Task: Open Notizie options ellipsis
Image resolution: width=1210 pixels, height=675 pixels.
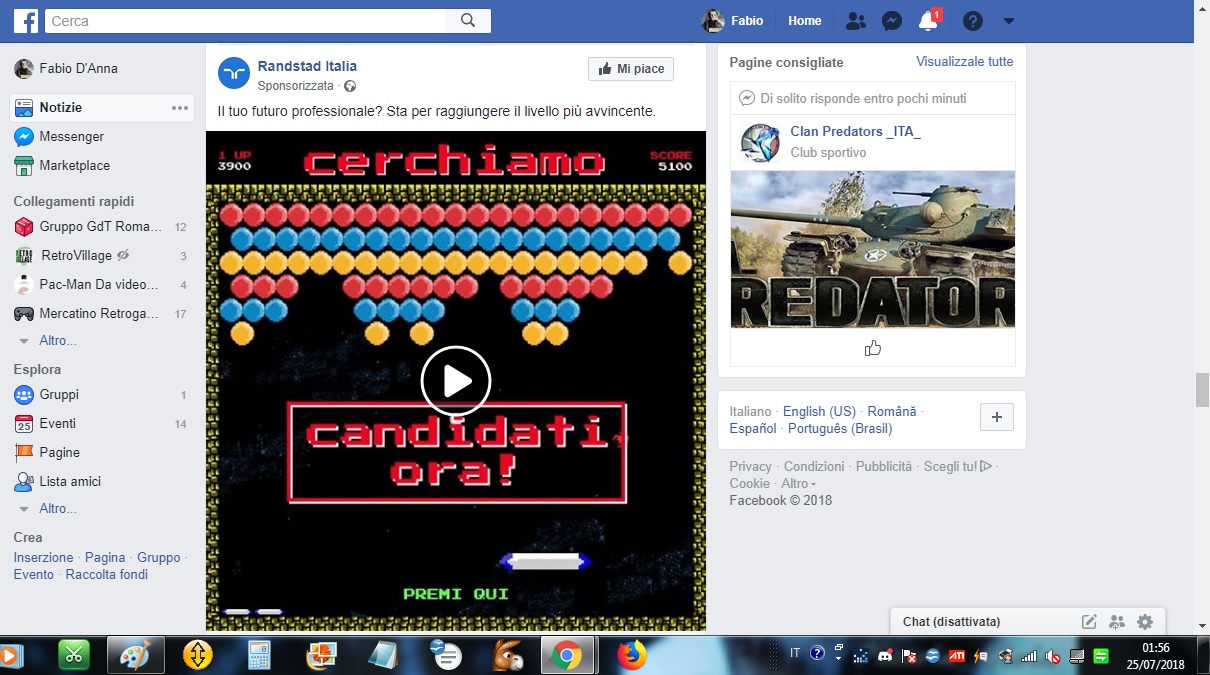Action: click(x=180, y=108)
